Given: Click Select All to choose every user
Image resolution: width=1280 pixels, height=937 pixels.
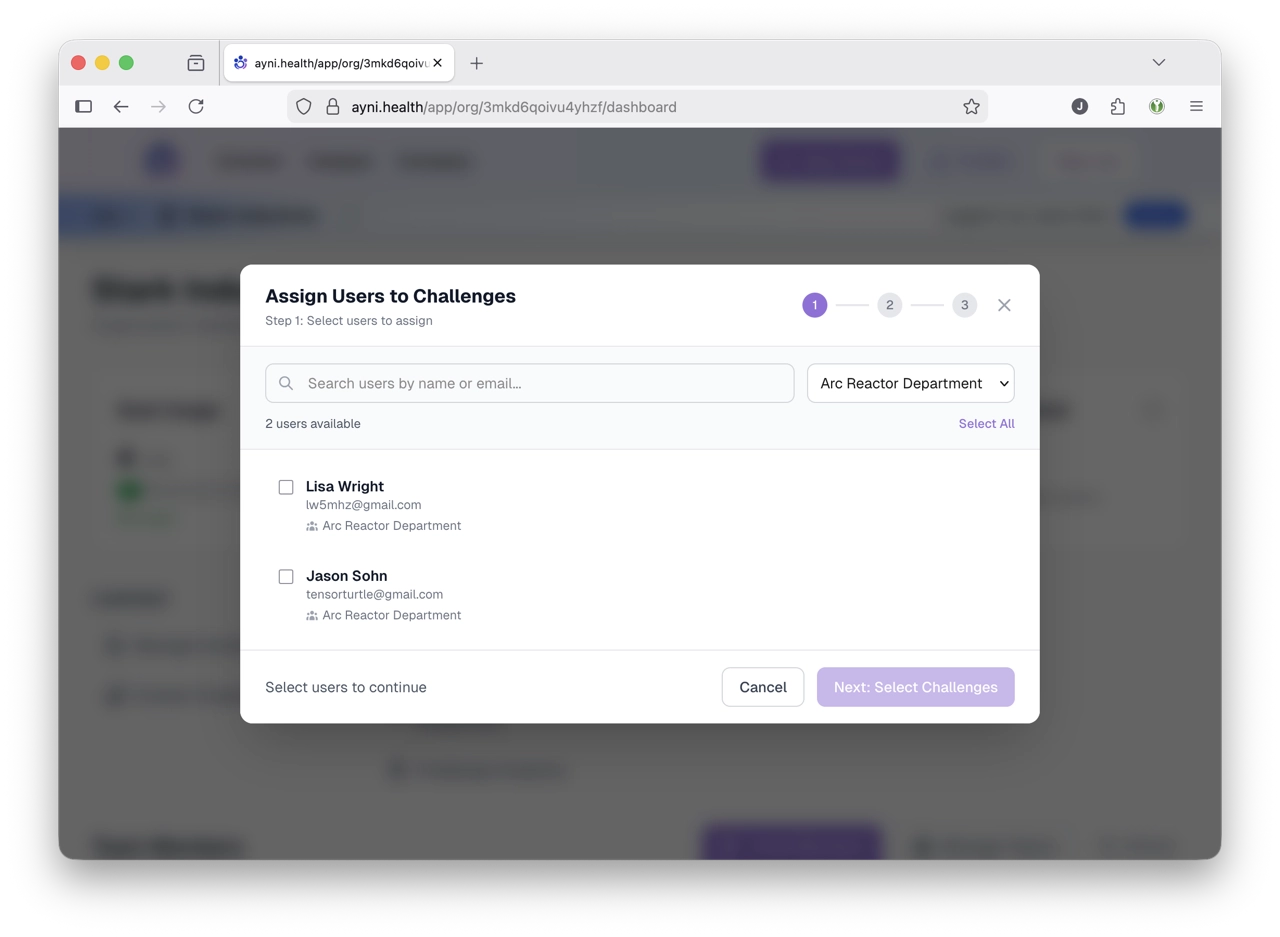Looking at the screenshot, I should point(986,423).
